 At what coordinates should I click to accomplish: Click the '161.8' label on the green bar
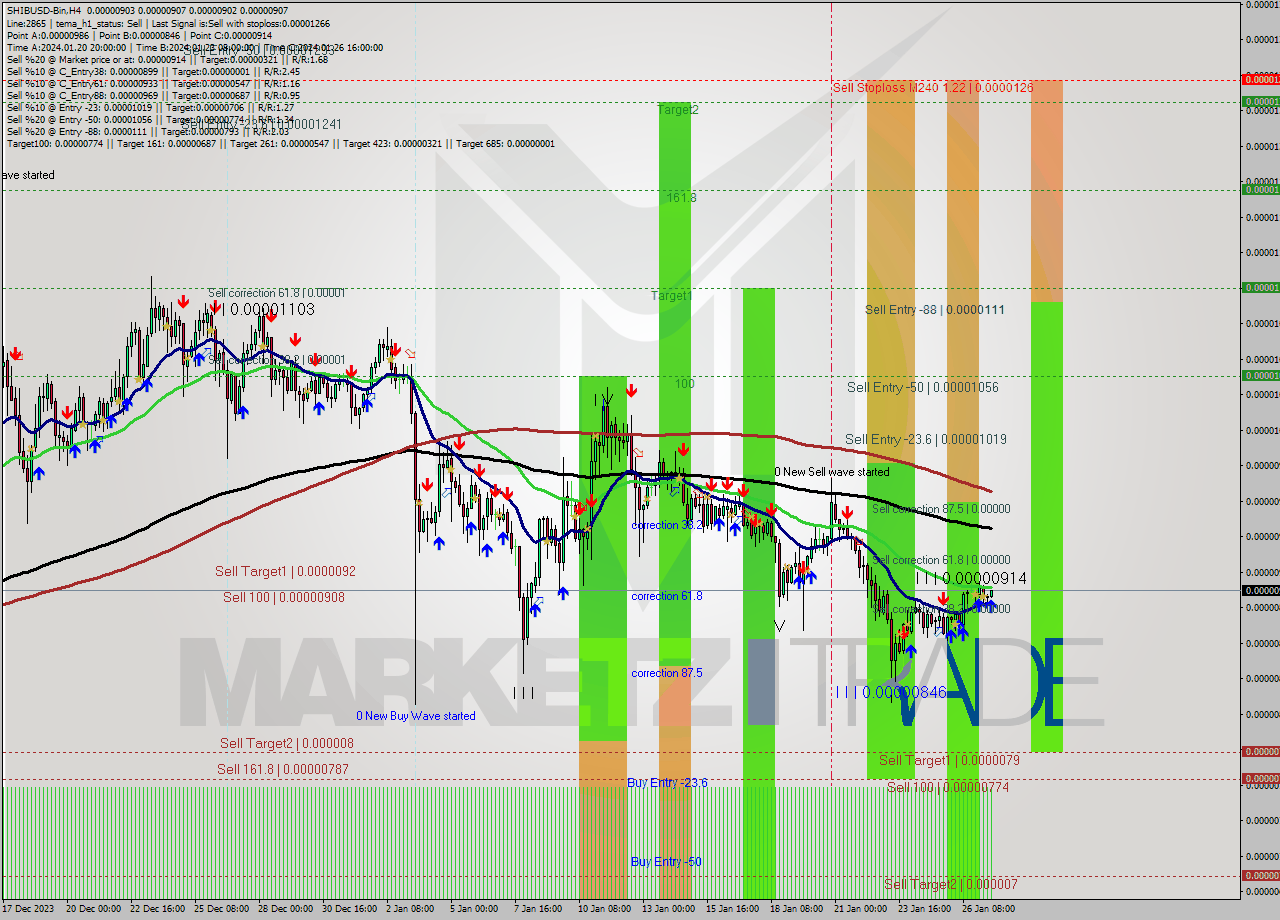[682, 198]
